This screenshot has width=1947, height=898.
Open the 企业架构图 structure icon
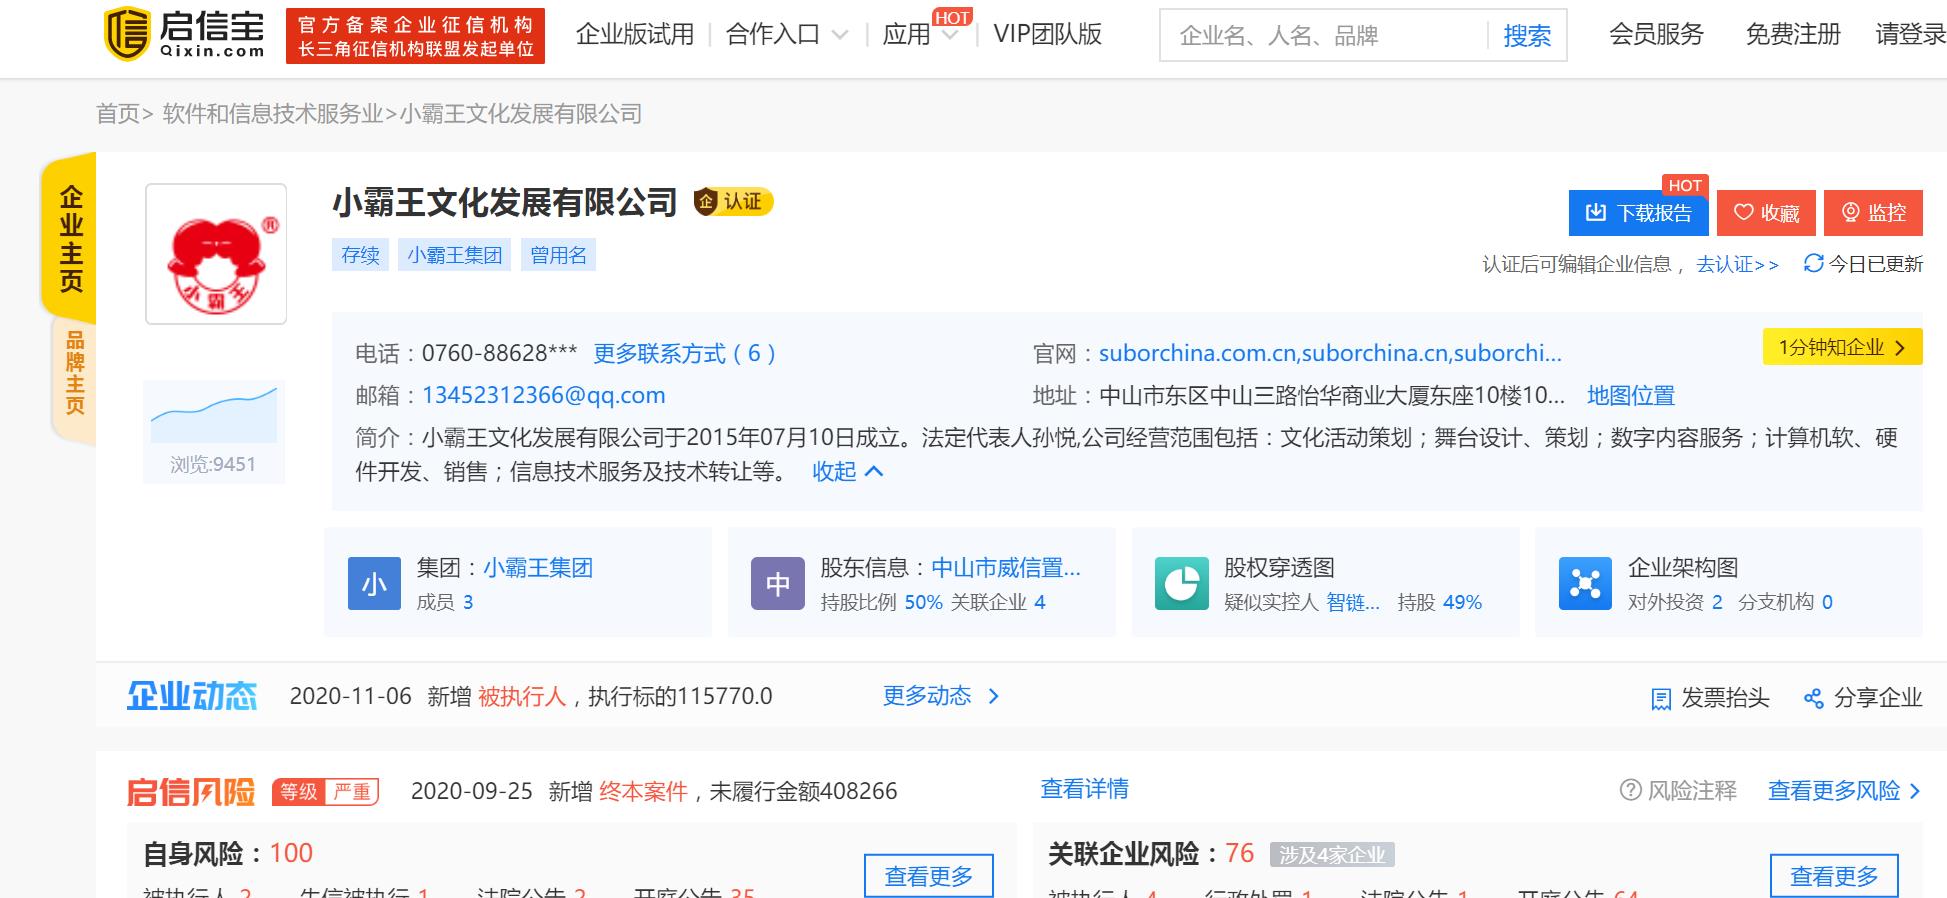[x=1585, y=583]
